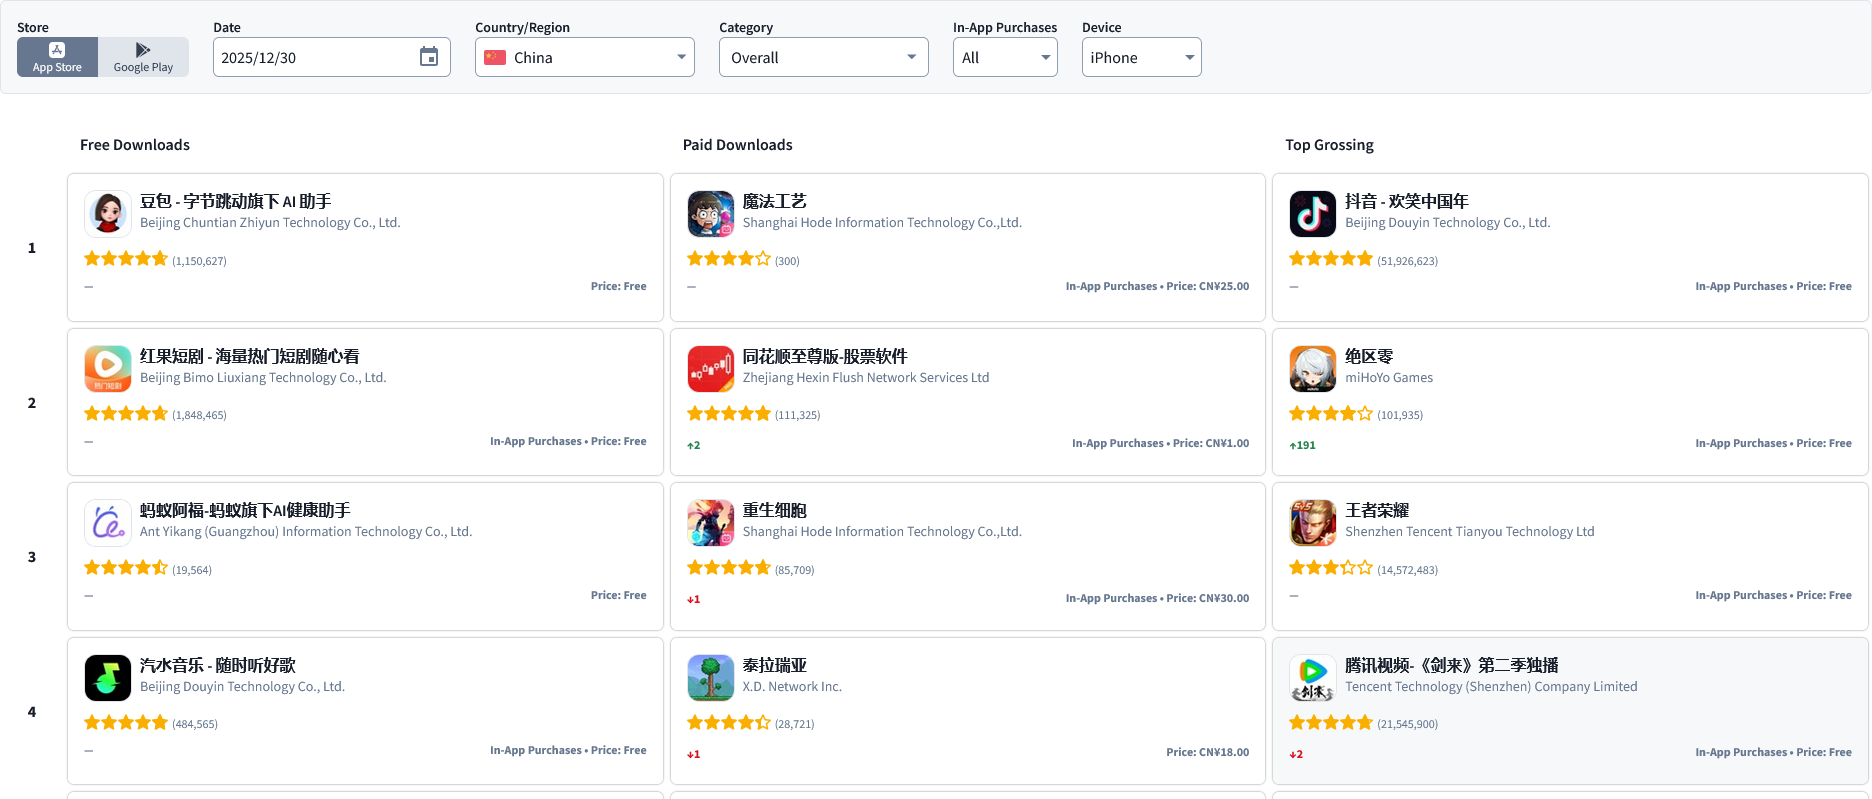Open the 王者荣耀 title link
Image resolution: width=1872 pixels, height=799 pixels.
[x=1377, y=511]
